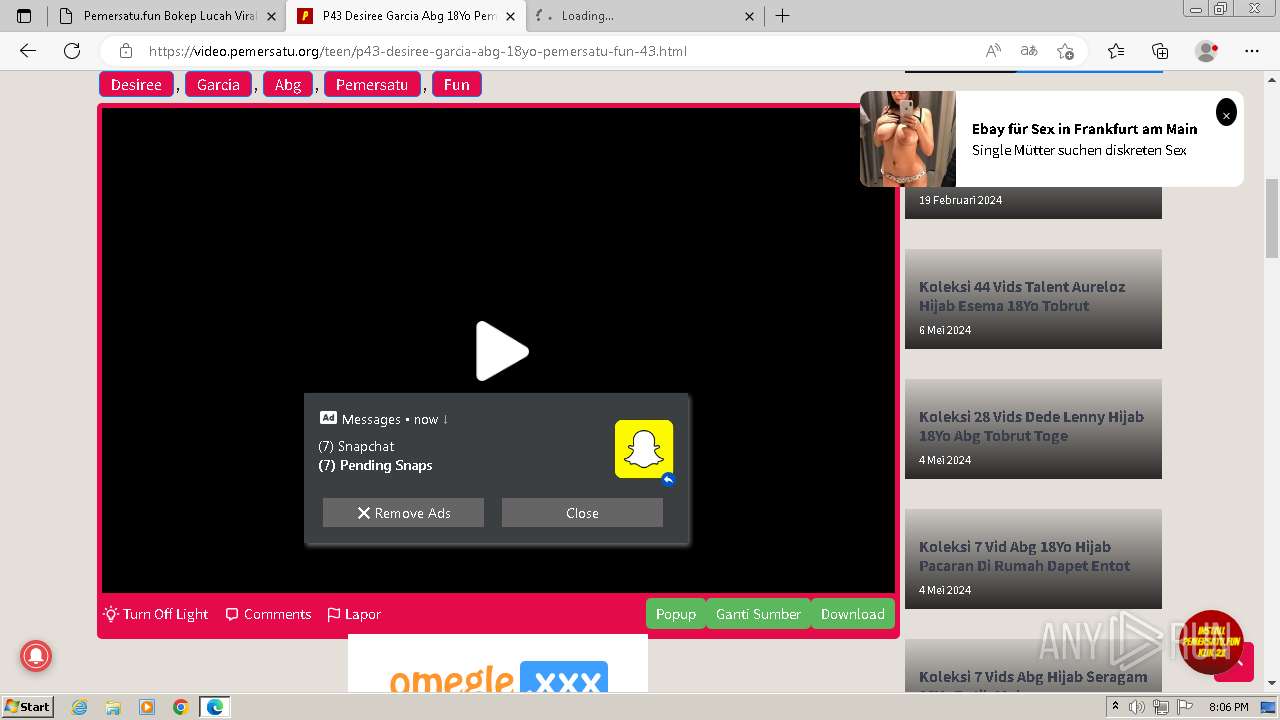
Task: Click the taskbar clock showing 8:06 PM
Action: pyautogui.click(x=1228, y=707)
